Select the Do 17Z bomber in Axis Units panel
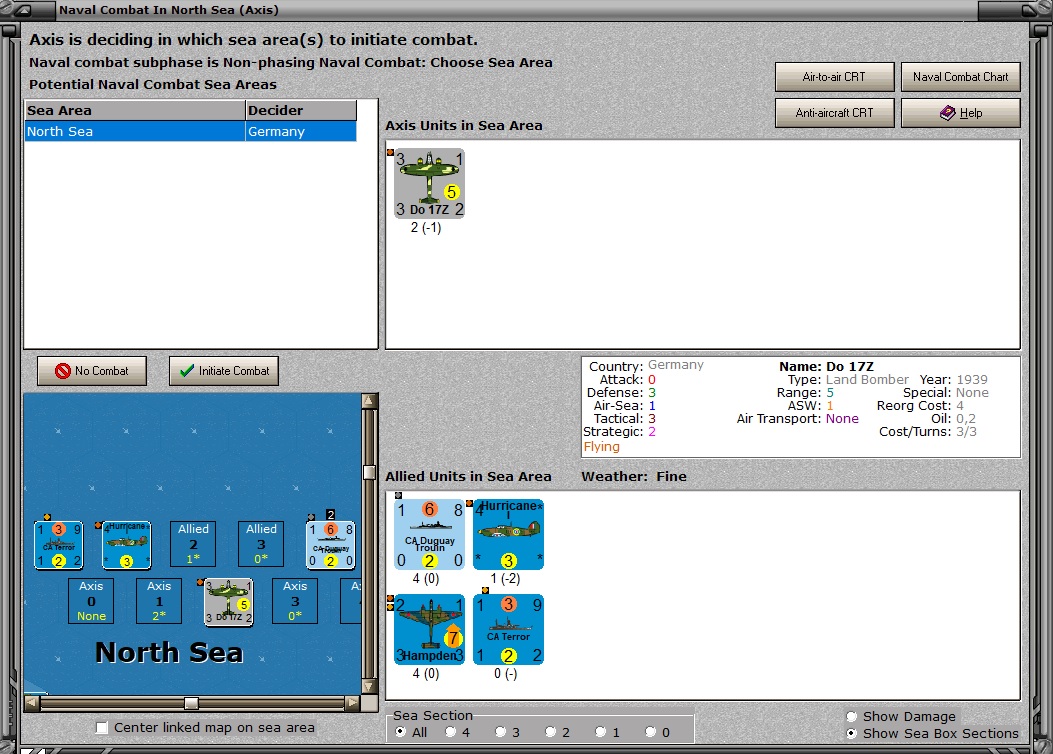Viewport: 1053px width, 754px height. (x=429, y=183)
